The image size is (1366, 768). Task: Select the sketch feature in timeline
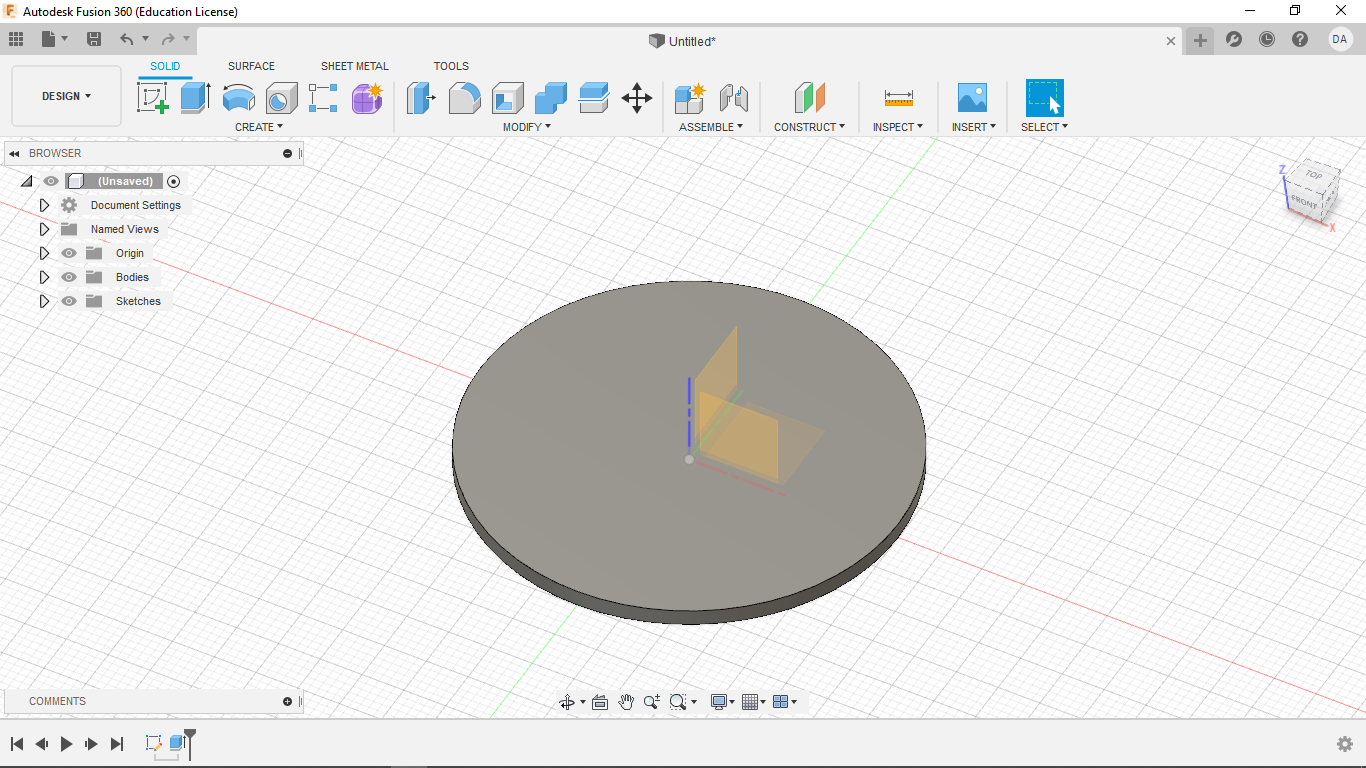[x=154, y=743]
